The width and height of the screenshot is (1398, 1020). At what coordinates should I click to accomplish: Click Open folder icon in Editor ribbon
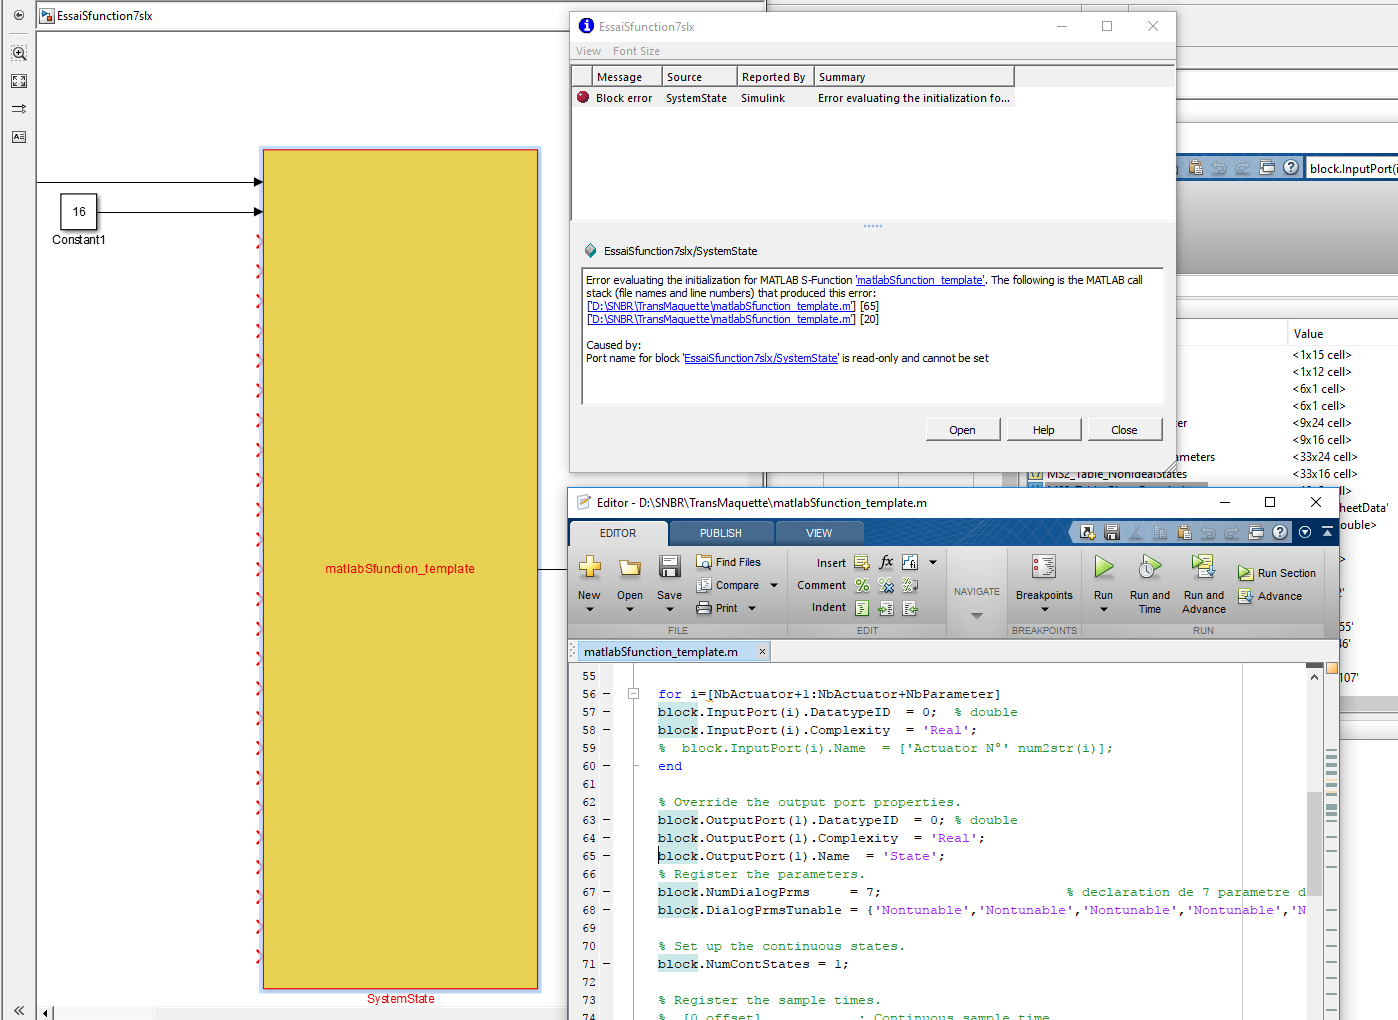(x=630, y=567)
